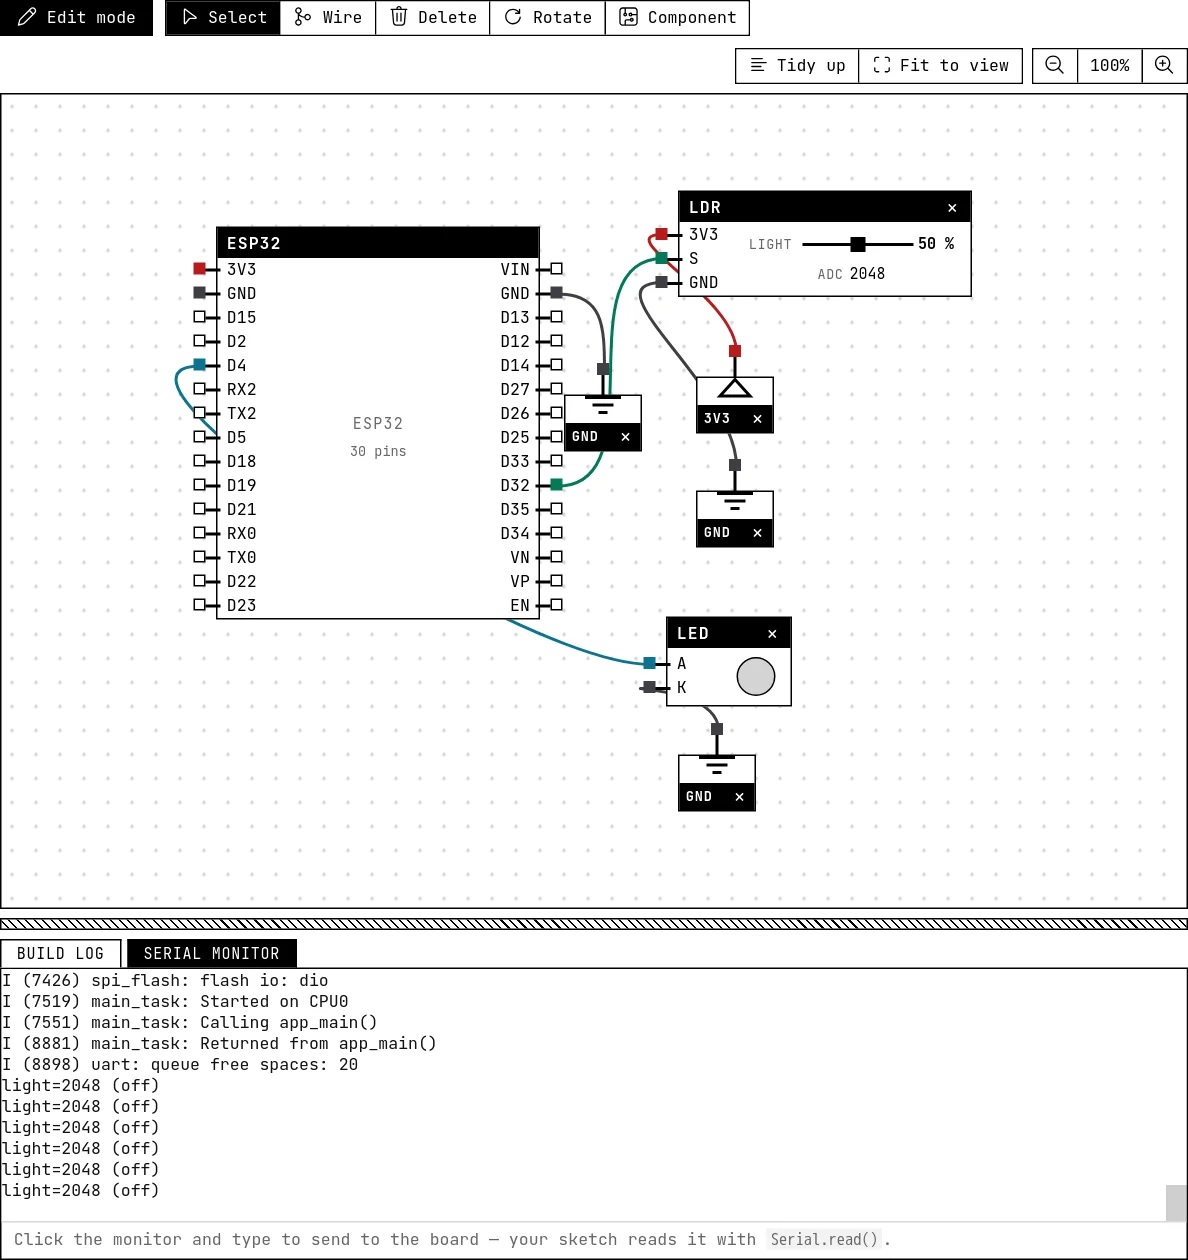
Task: Open the Component picker
Action: point(677,17)
